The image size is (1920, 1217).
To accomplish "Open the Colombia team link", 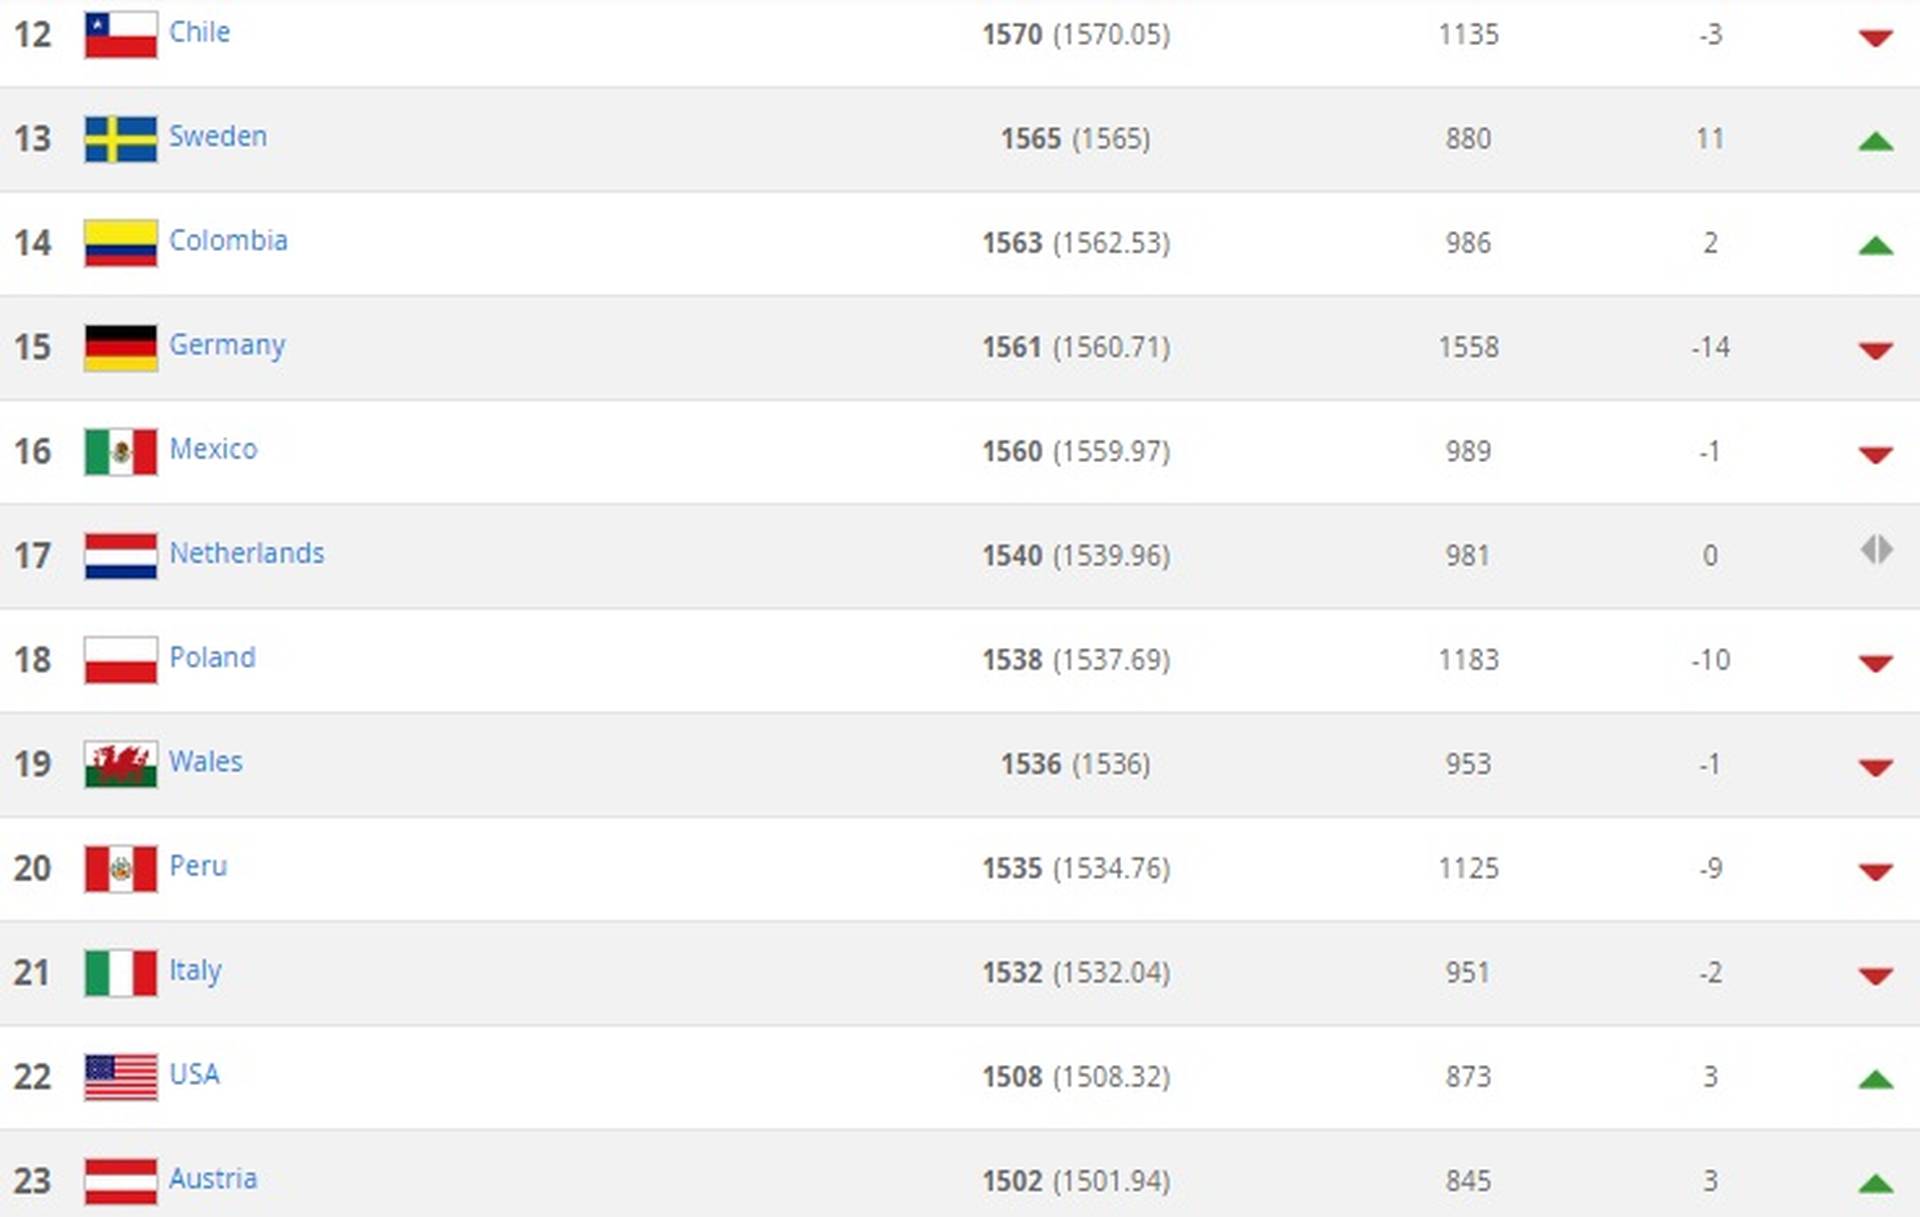I will 228,240.
